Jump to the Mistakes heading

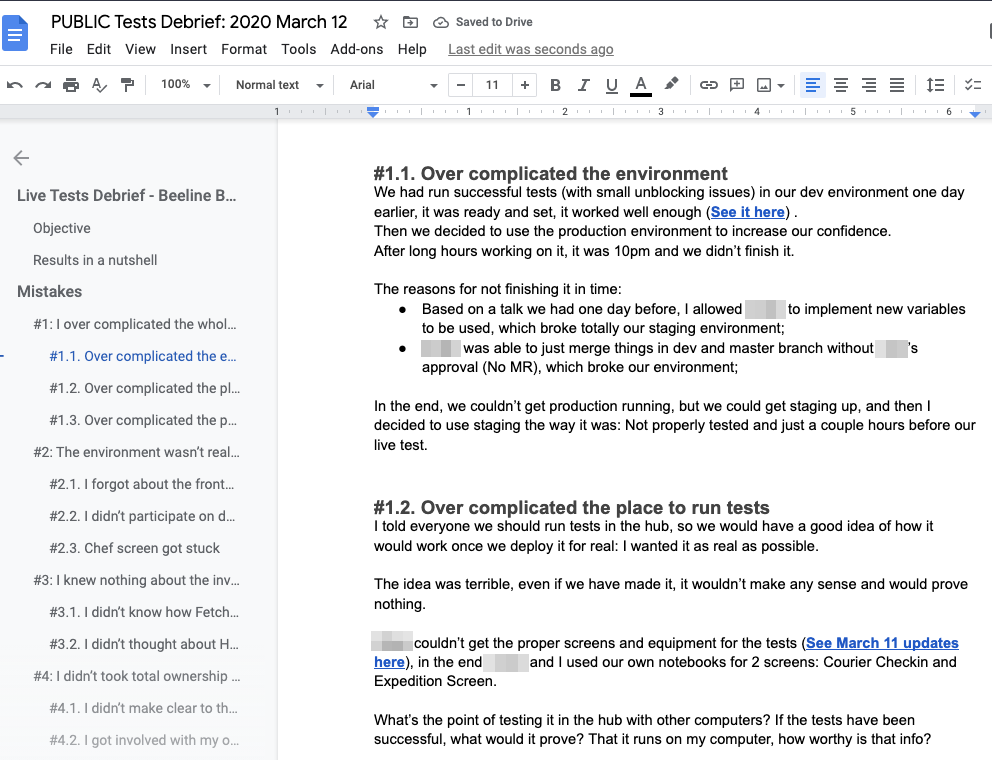49,292
